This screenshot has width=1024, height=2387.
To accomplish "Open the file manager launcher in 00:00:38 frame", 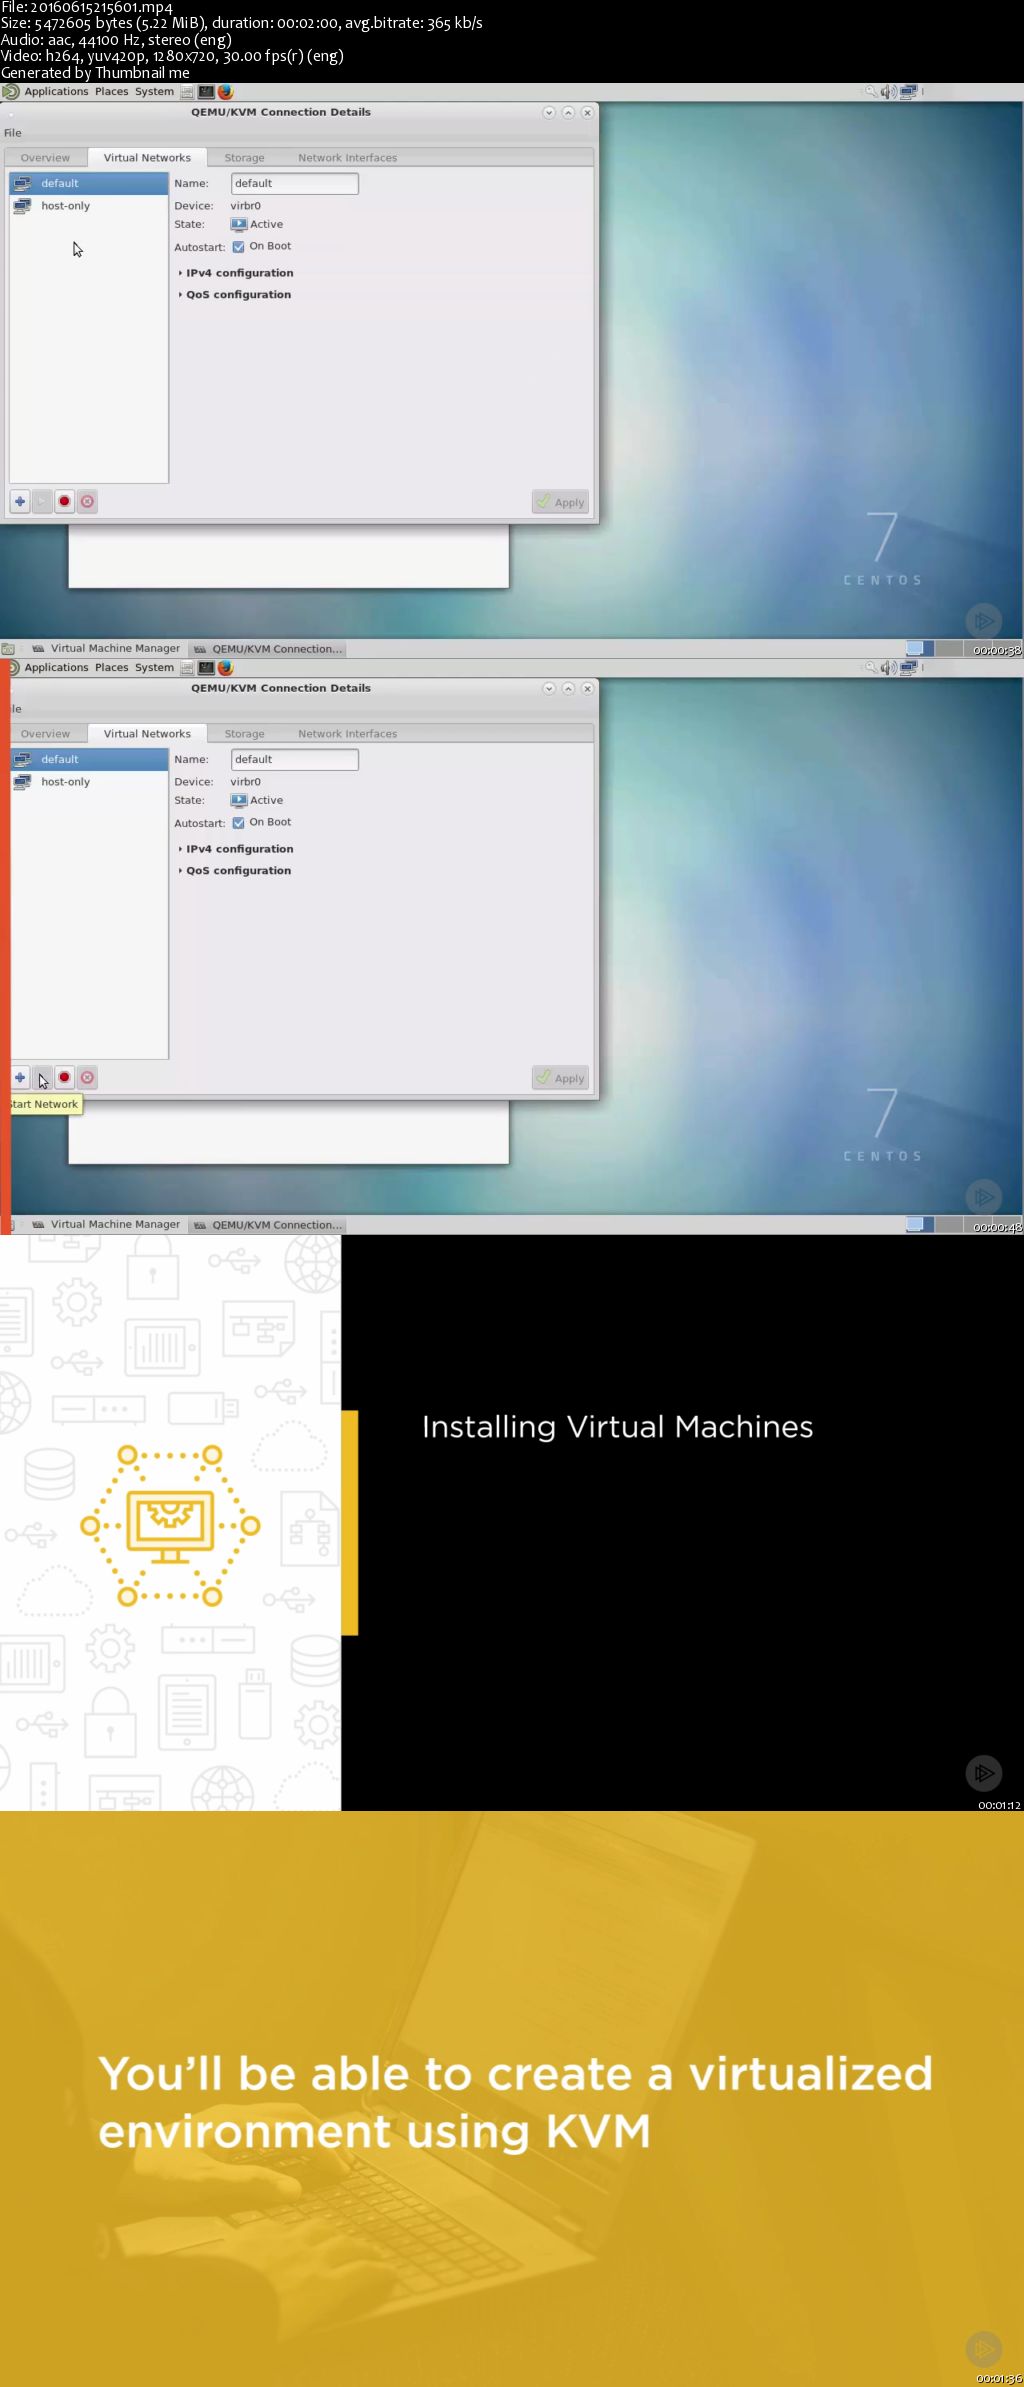I will tap(187, 92).
